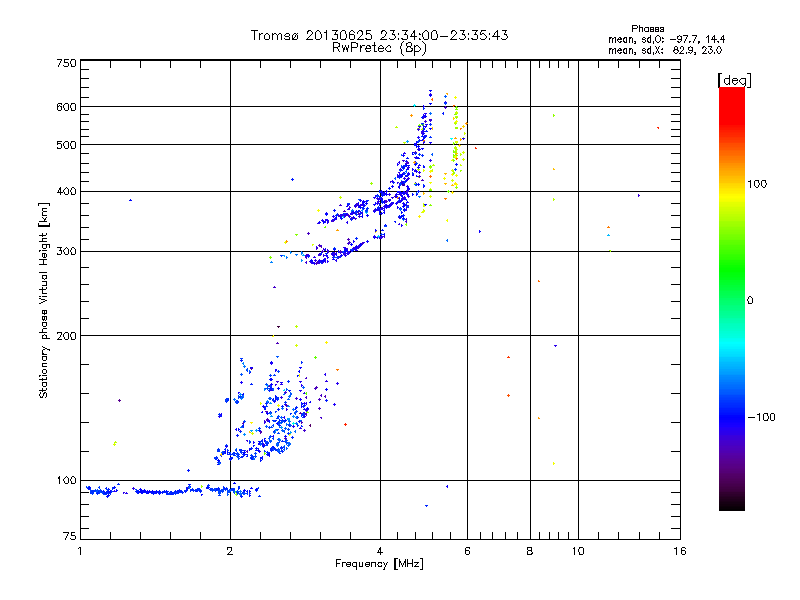The height and width of the screenshot is (600, 800).
Task: Click the x-axis tick label '1'
Action: 80,551
